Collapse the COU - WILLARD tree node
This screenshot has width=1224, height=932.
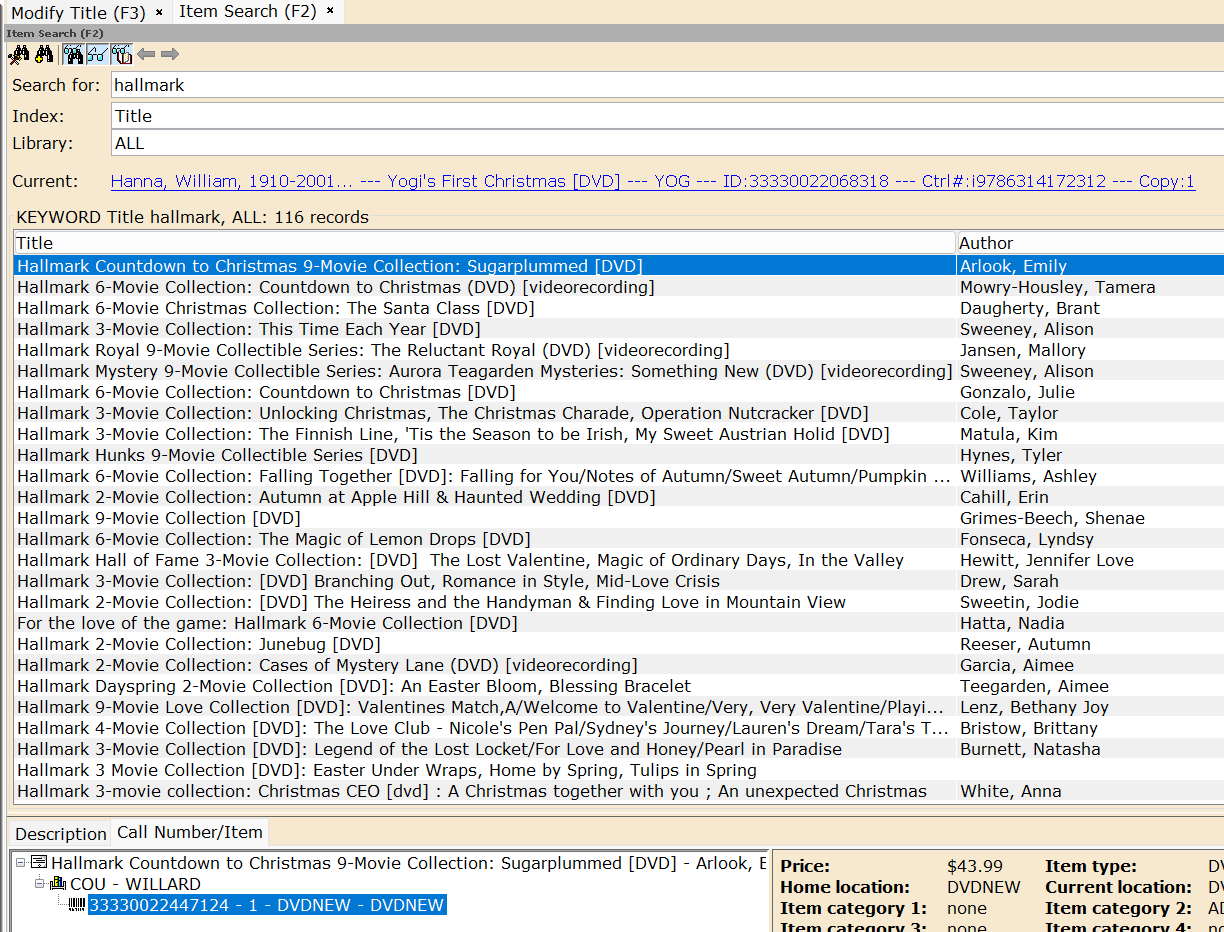tap(40, 884)
